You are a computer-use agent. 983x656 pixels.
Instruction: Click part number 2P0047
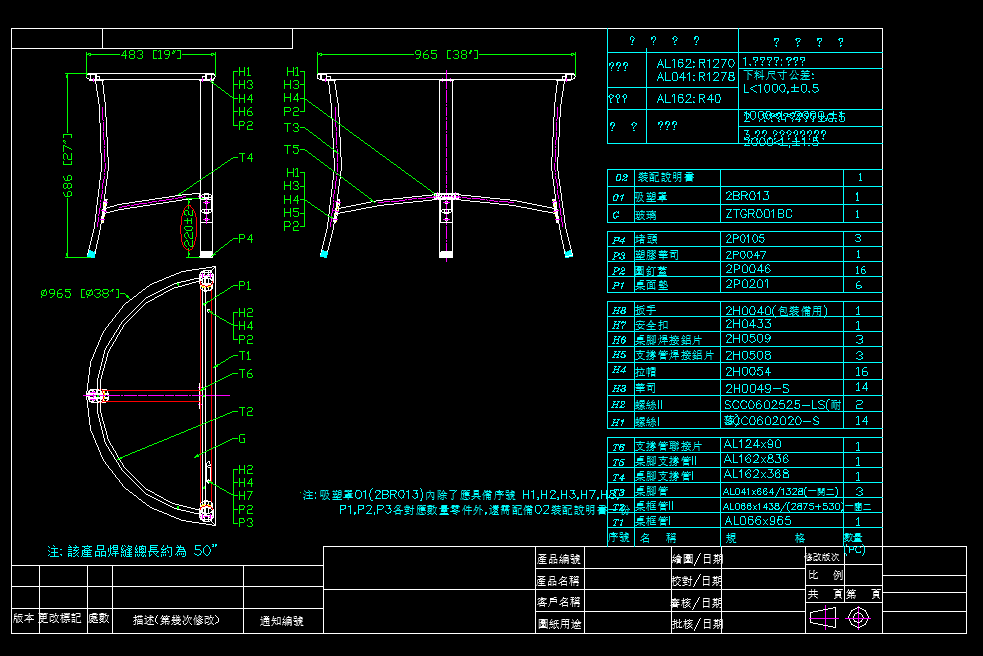click(745, 255)
